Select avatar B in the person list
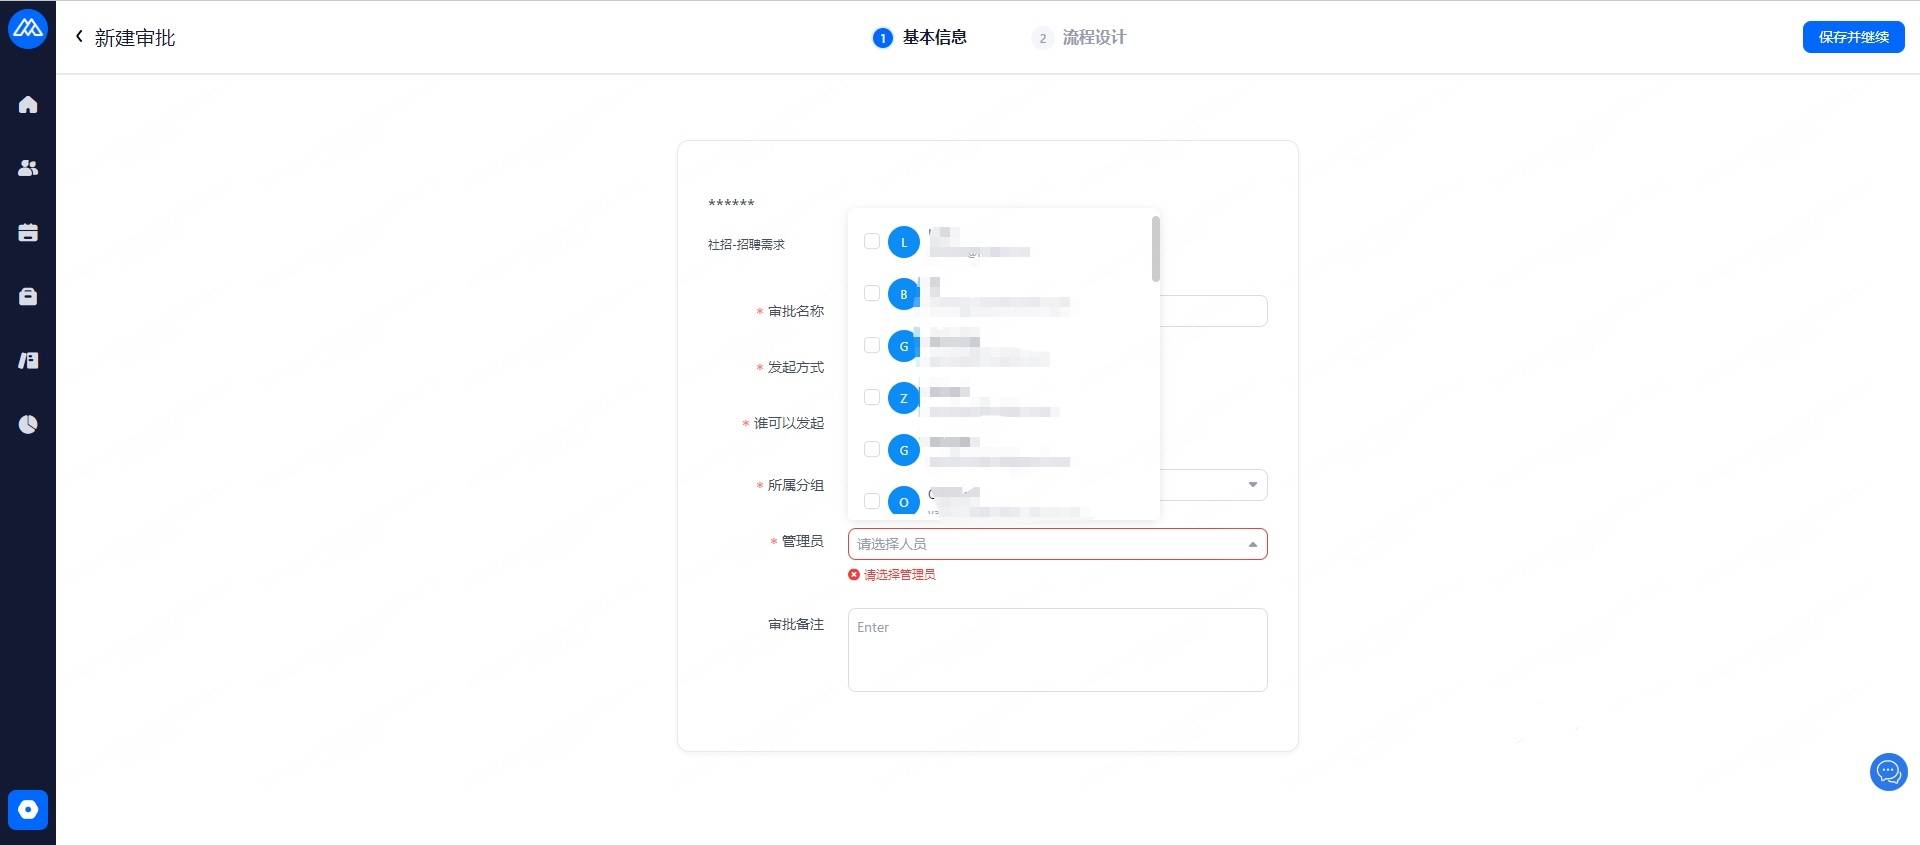 tap(904, 294)
